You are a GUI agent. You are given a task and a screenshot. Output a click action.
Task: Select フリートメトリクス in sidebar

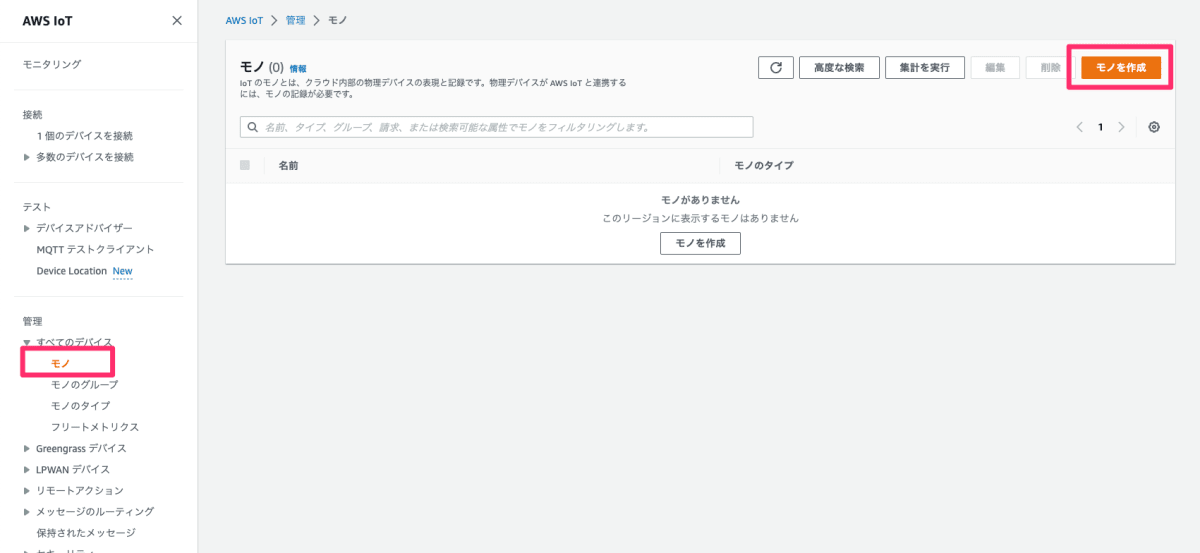(95, 427)
